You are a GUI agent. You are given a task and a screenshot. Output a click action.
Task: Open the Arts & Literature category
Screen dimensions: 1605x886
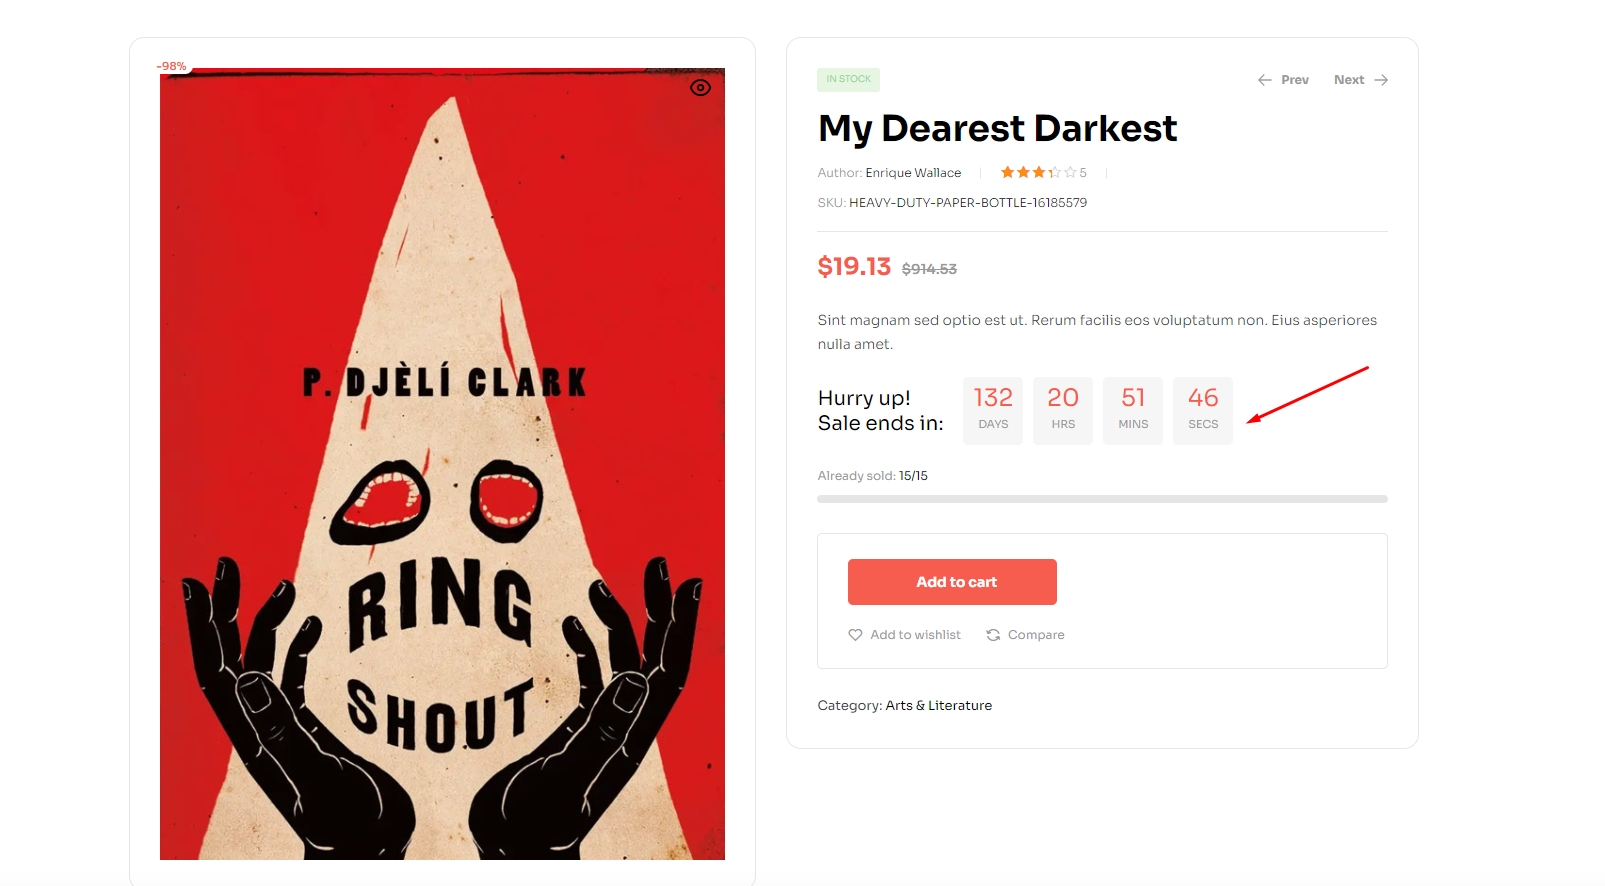[938, 706]
